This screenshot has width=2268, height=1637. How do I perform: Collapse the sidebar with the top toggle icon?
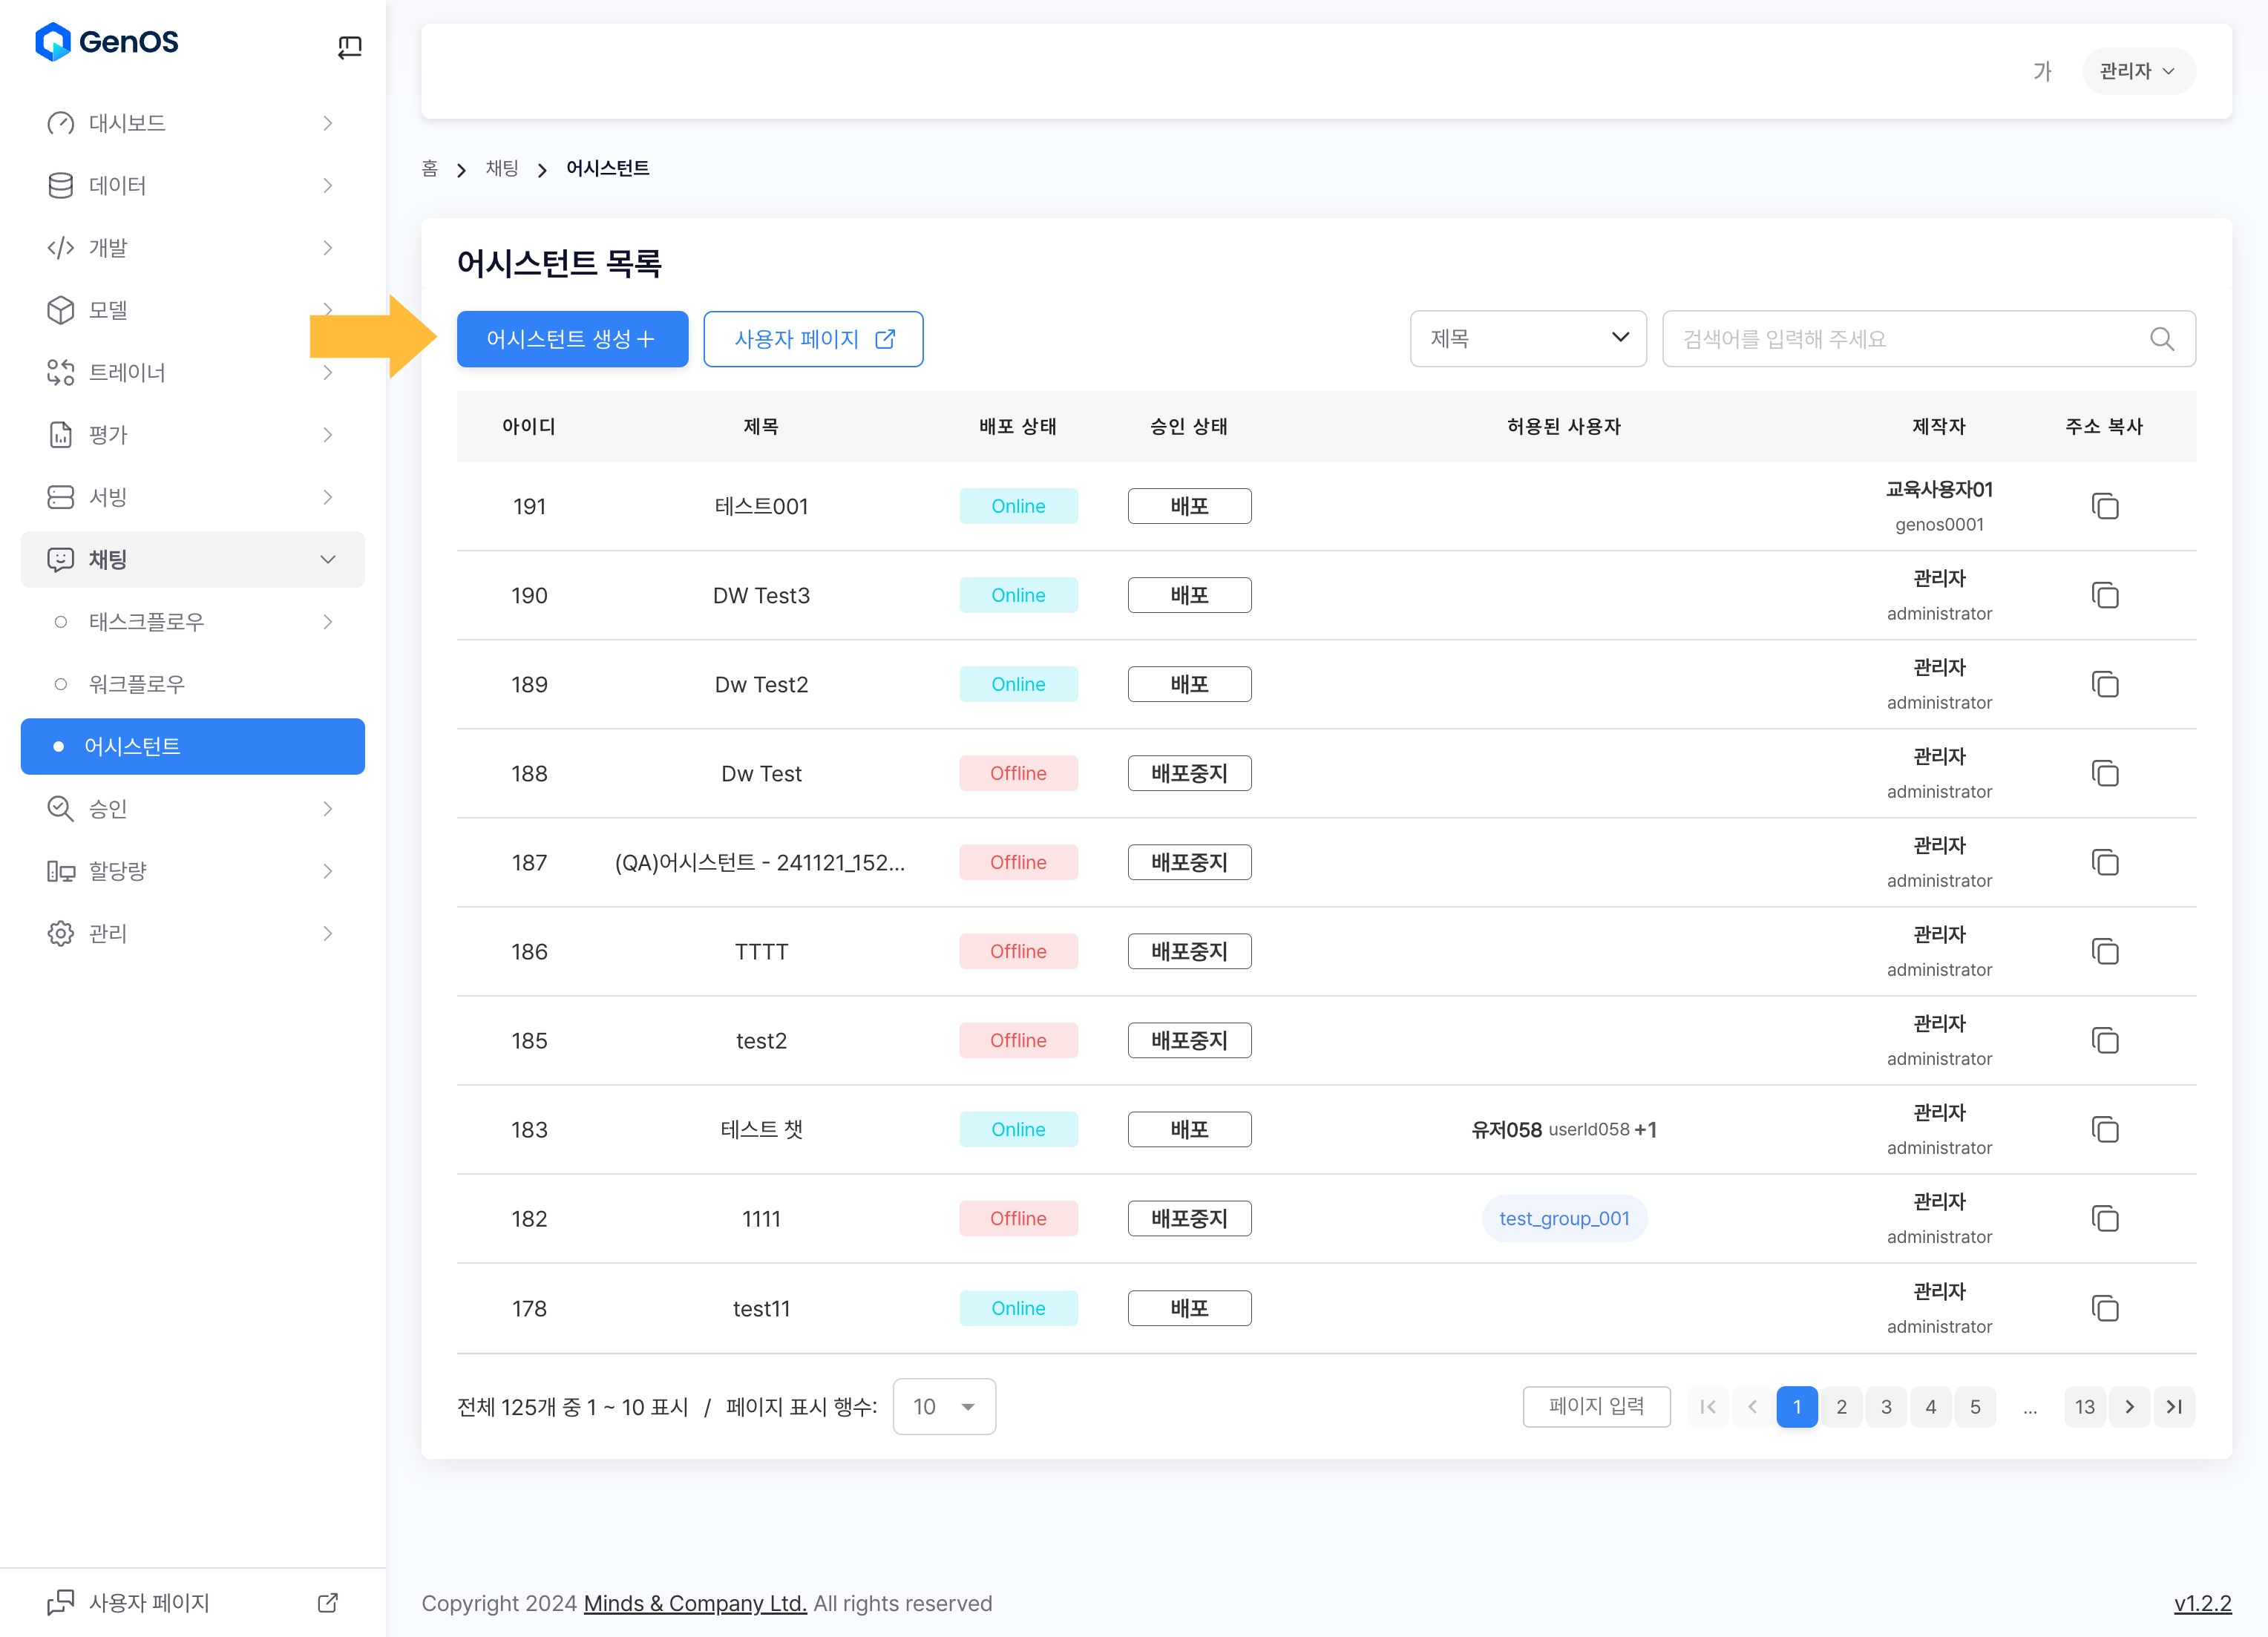click(x=349, y=47)
